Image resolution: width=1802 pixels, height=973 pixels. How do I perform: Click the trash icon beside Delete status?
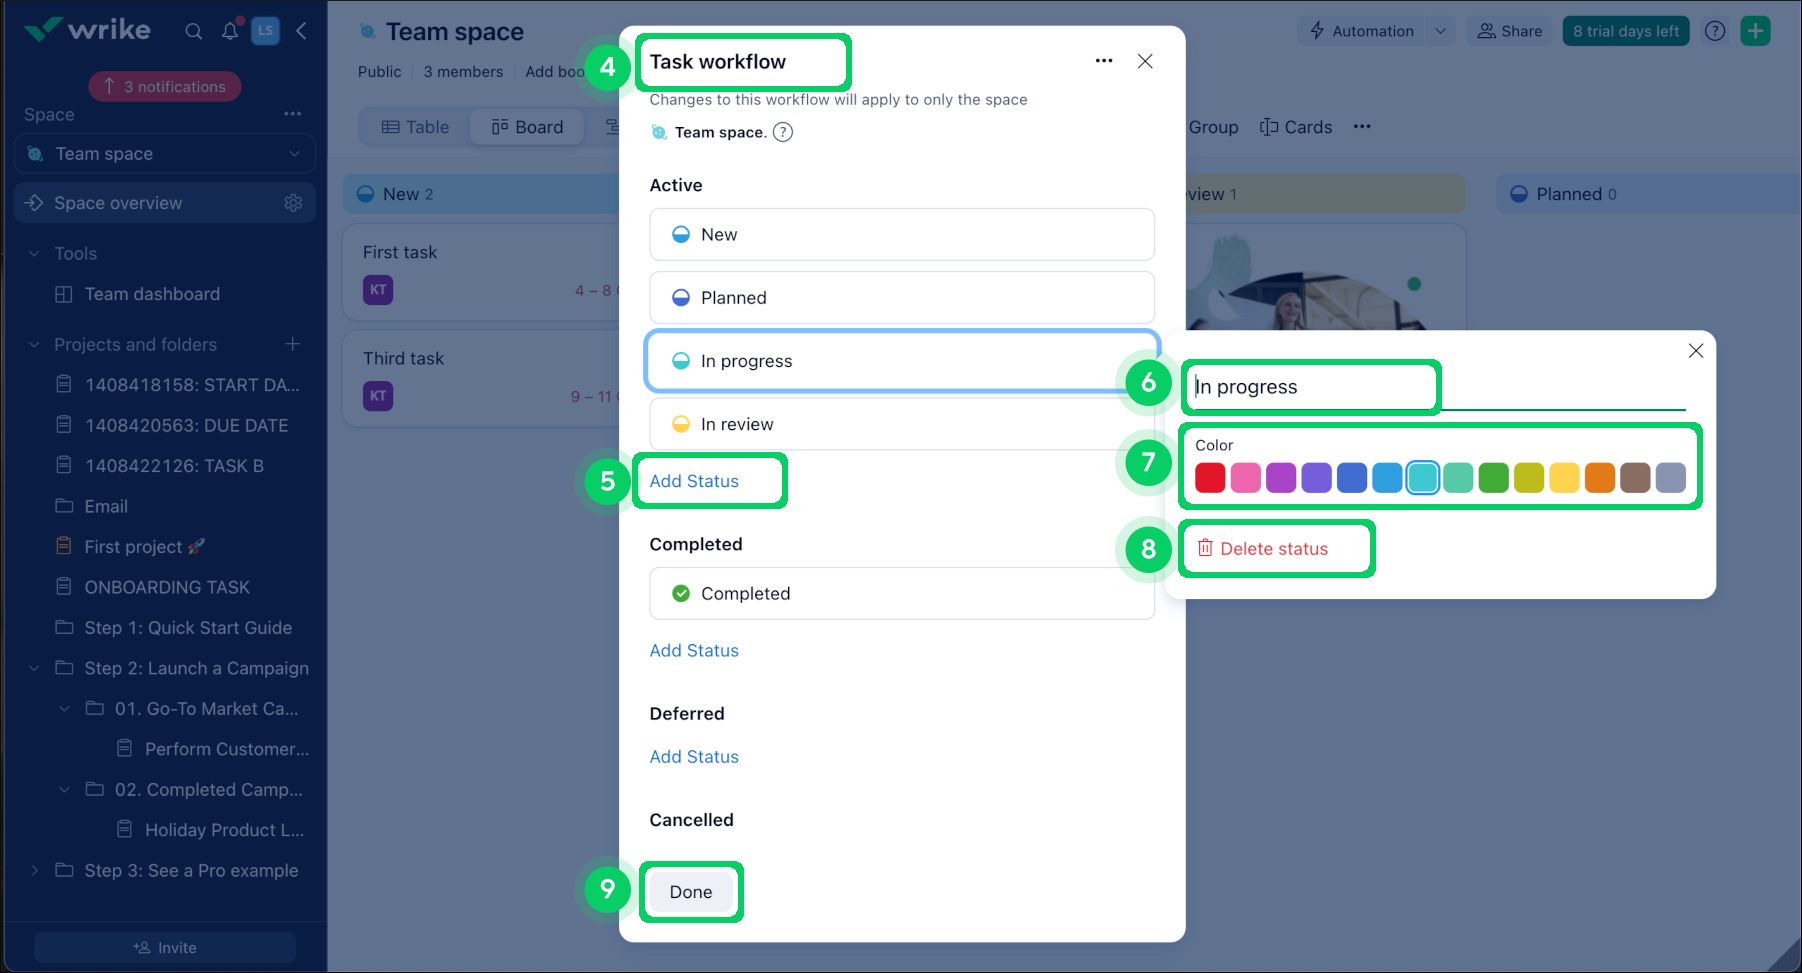1204,548
